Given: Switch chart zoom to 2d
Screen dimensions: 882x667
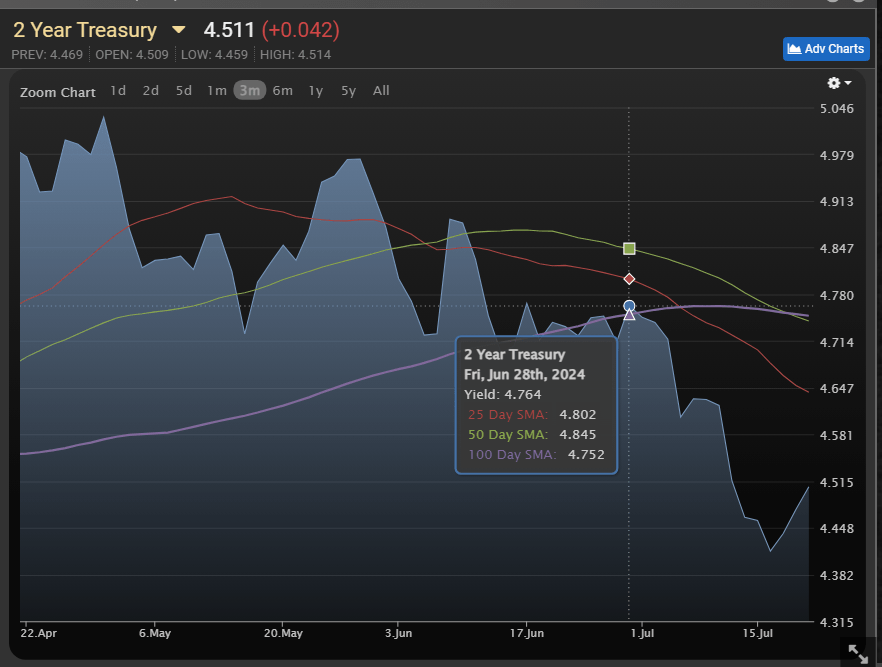Looking at the screenshot, I should 150,91.
